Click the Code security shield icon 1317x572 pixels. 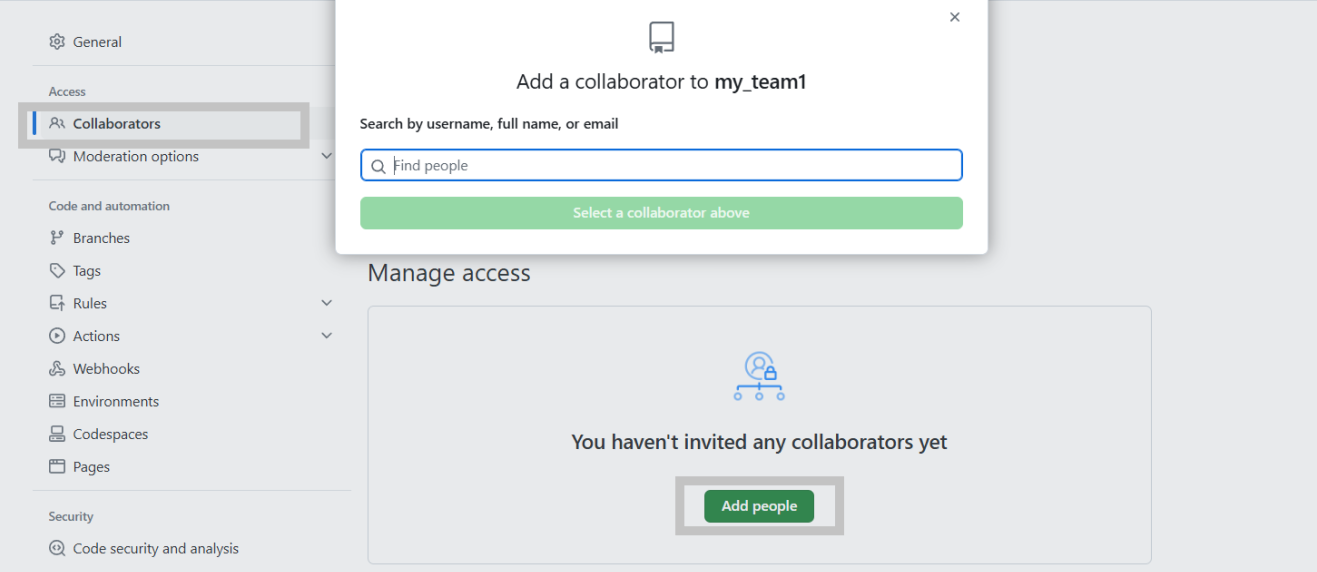(57, 548)
